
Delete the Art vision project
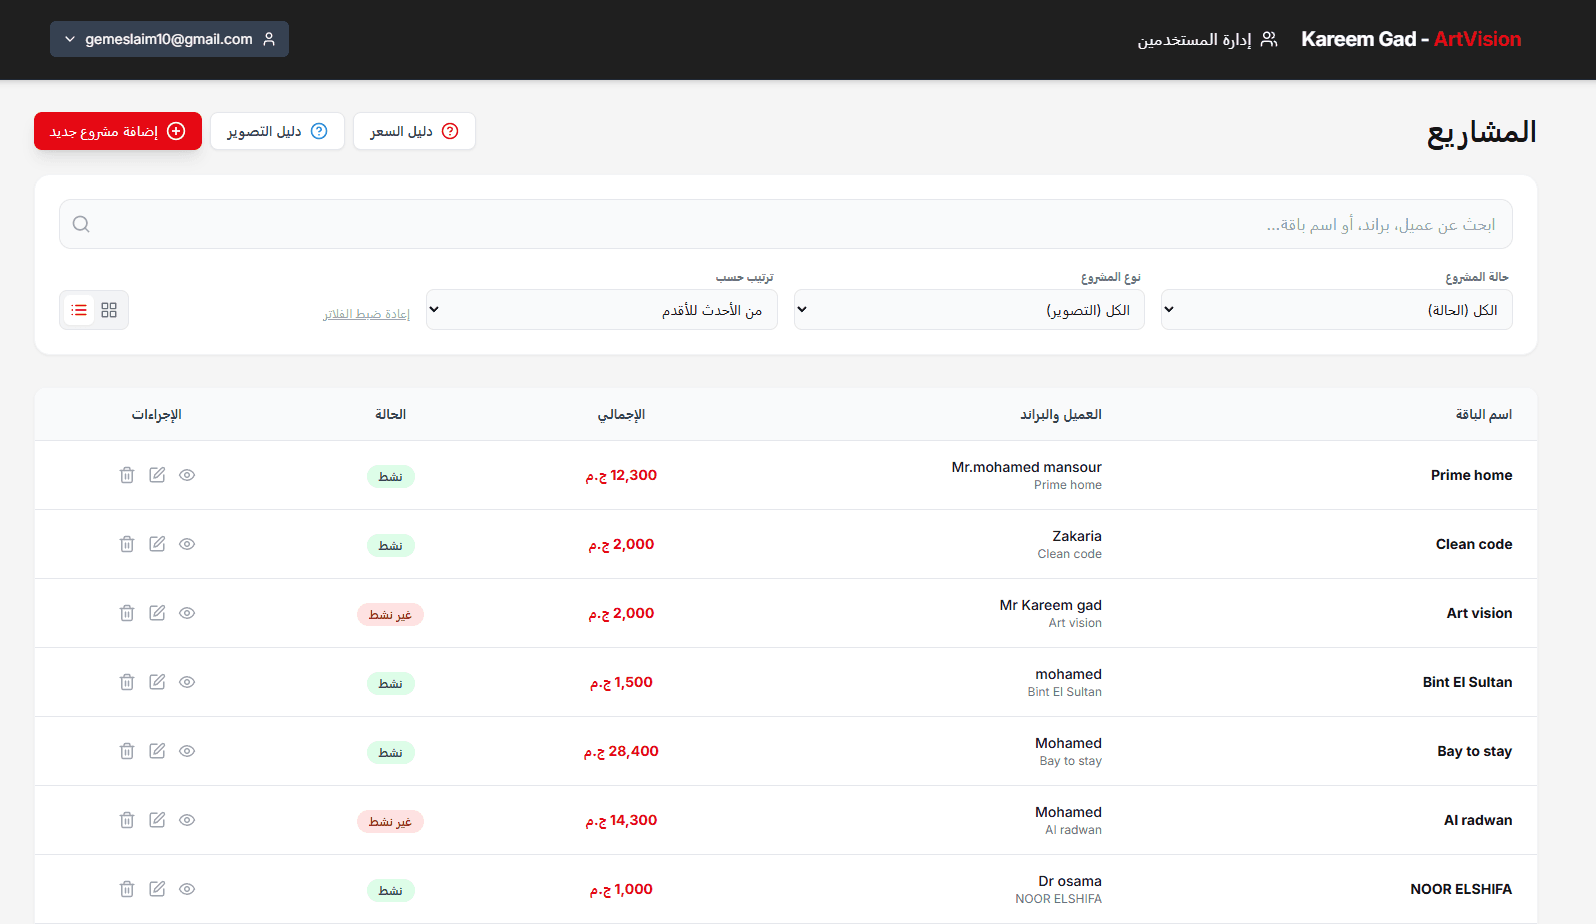pos(127,613)
